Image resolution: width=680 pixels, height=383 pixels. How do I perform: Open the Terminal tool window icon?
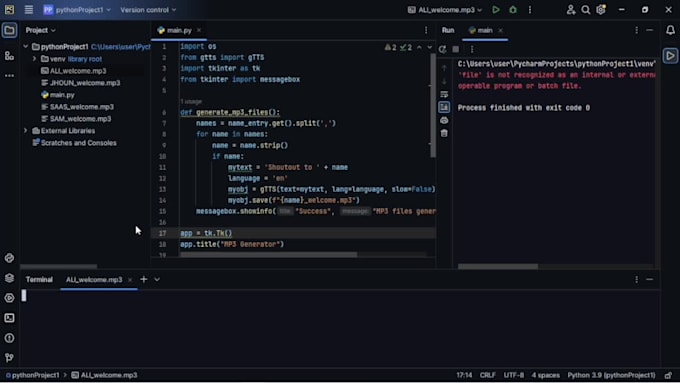tap(9, 318)
